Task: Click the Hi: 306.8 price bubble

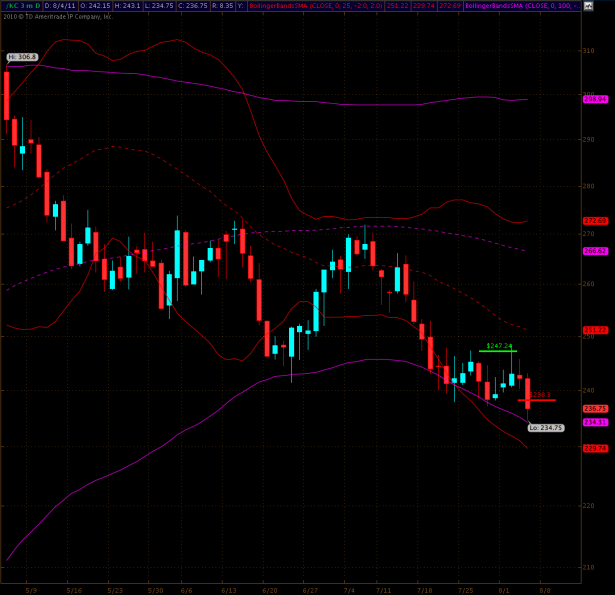Action: click(22, 57)
